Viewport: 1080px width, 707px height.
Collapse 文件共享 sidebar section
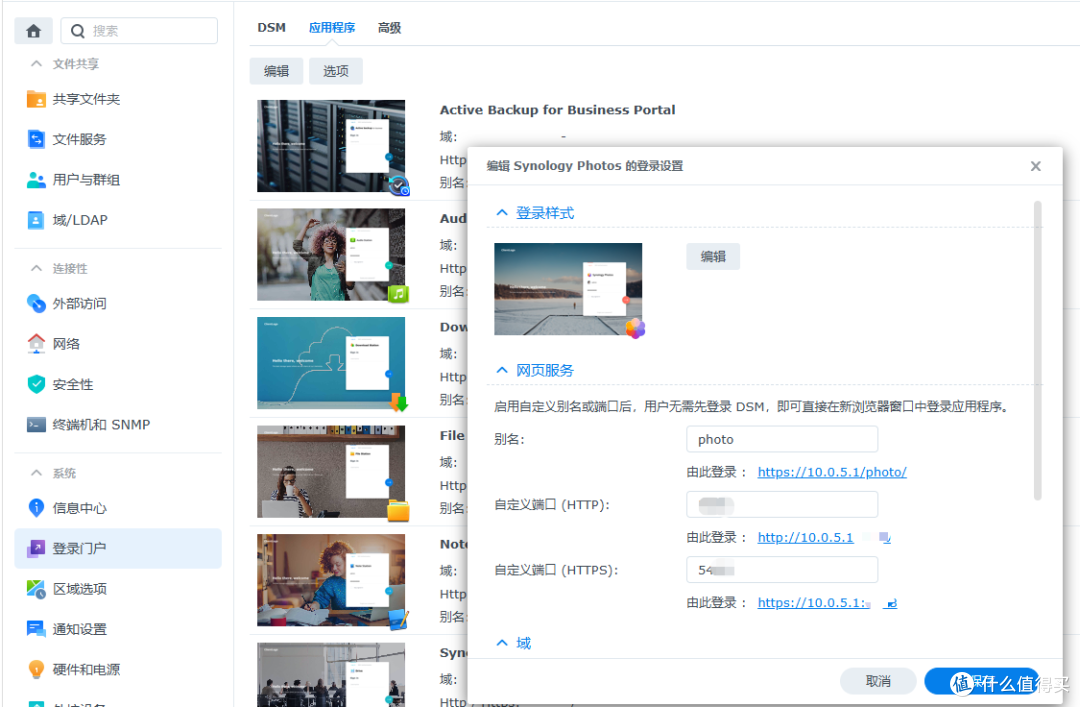tap(36, 63)
